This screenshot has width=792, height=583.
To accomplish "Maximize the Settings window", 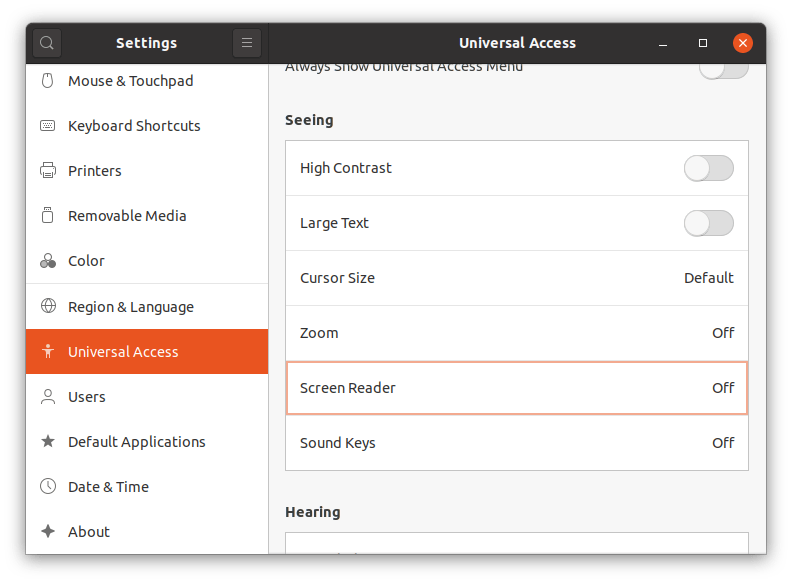I will point(703,43).
